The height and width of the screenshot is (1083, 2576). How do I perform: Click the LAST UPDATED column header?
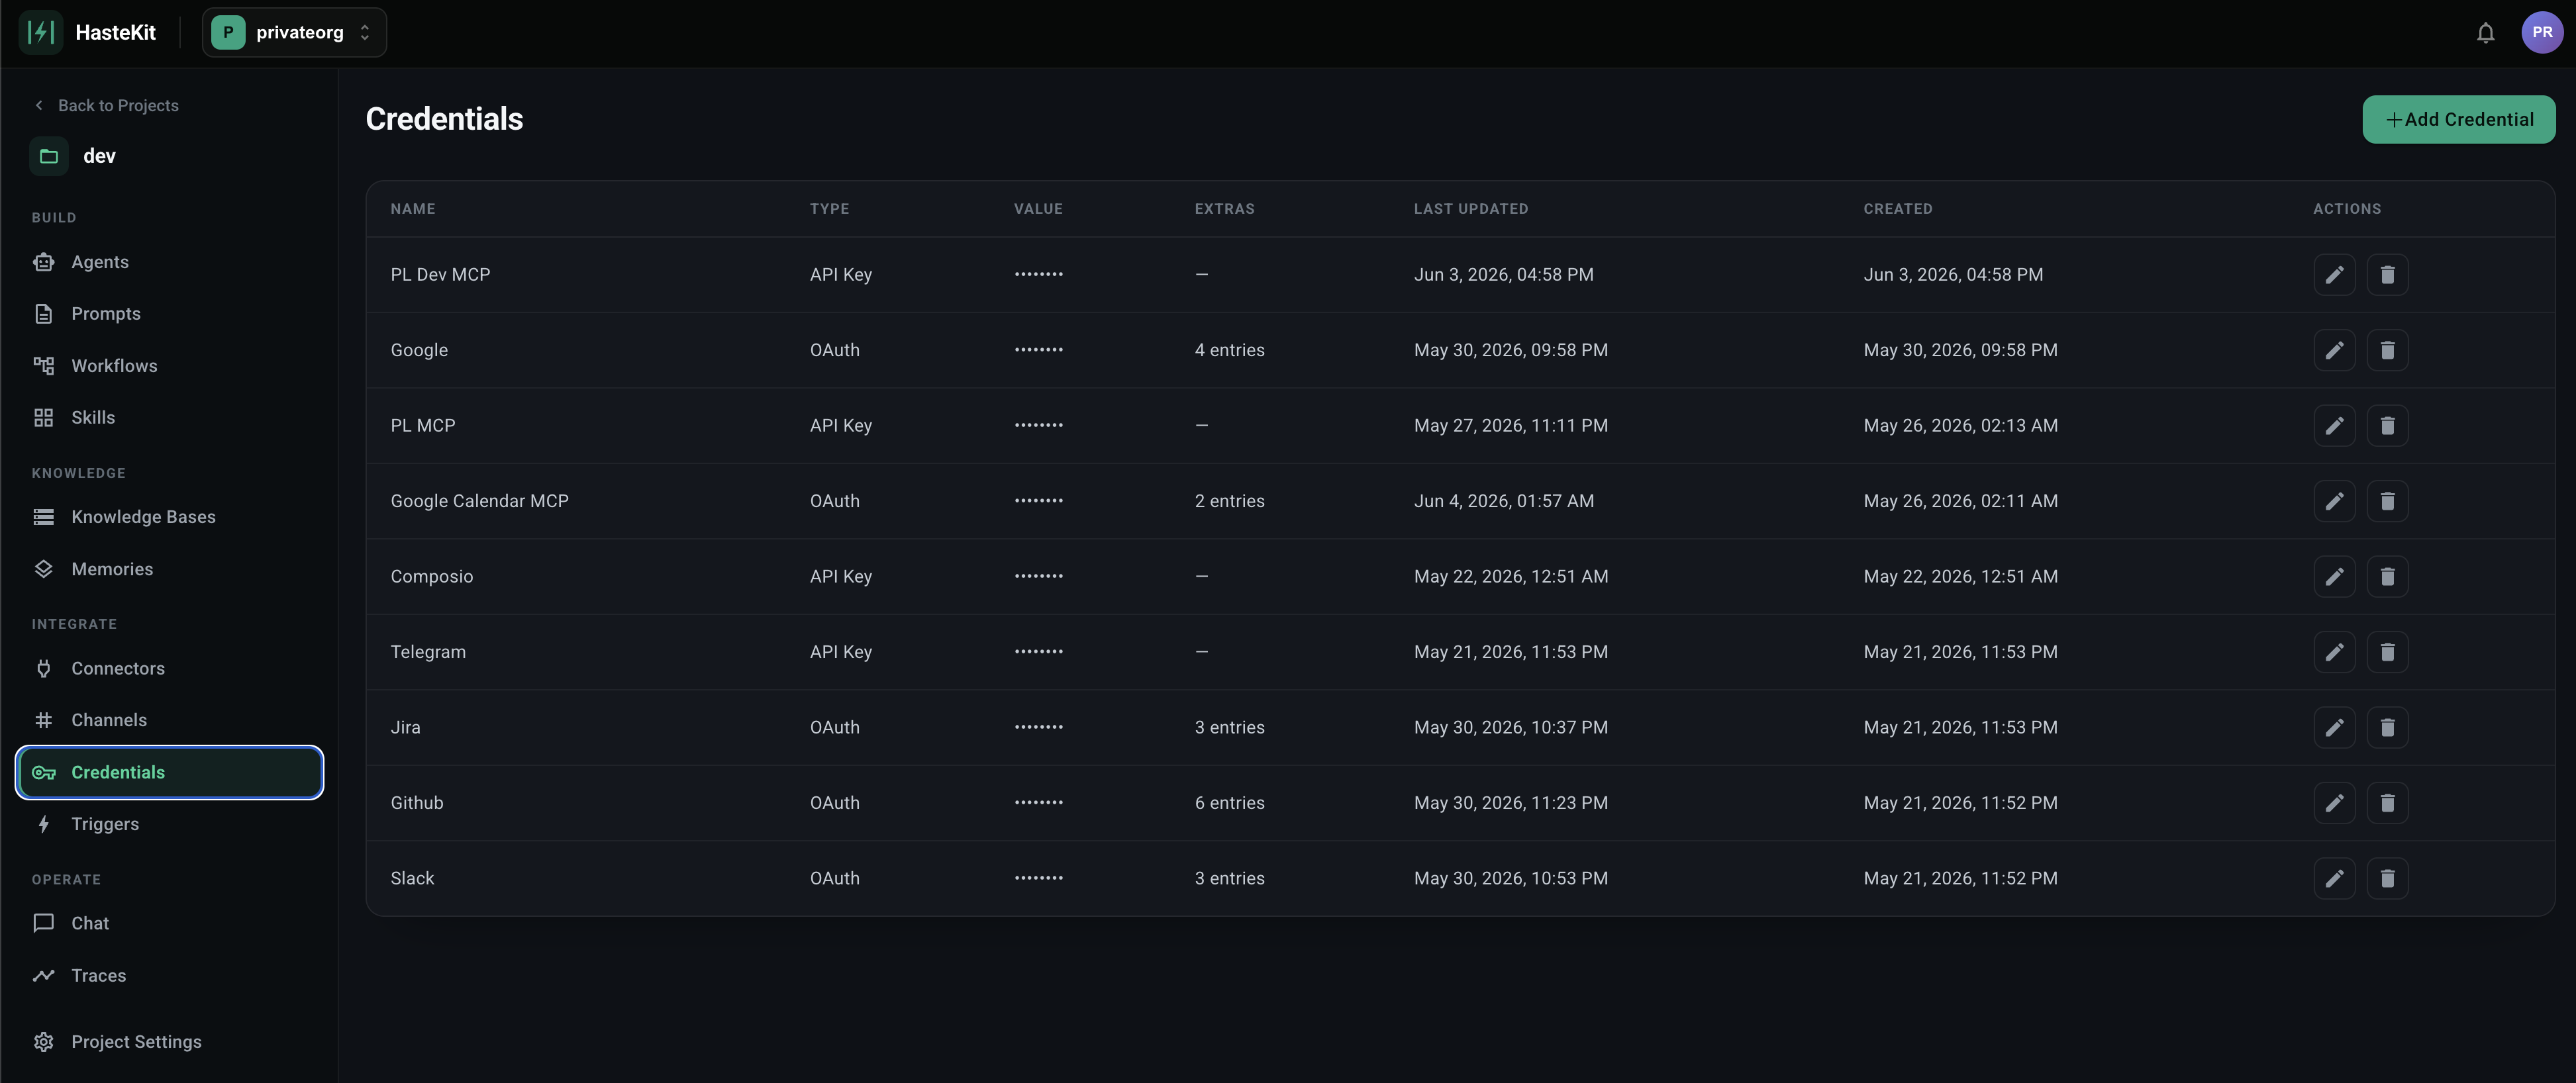1470,209
